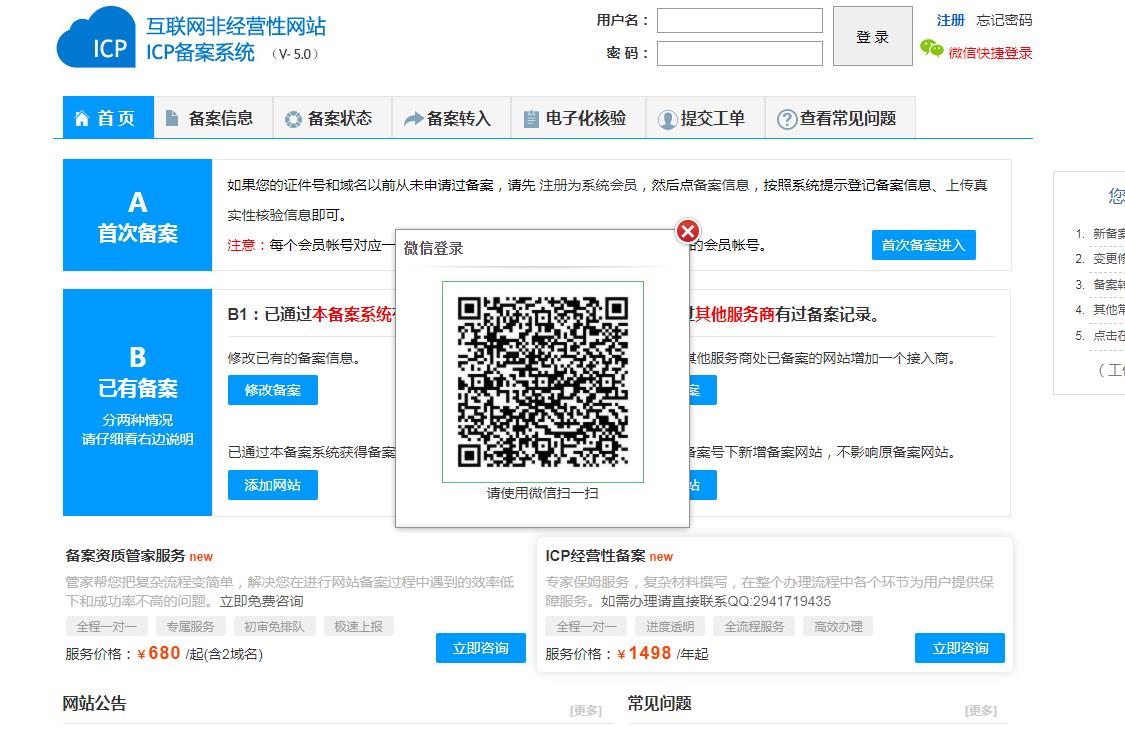The image size is (1125, 744).
Task: Focus the 用户名 input field
Action: tap(740, 20)
